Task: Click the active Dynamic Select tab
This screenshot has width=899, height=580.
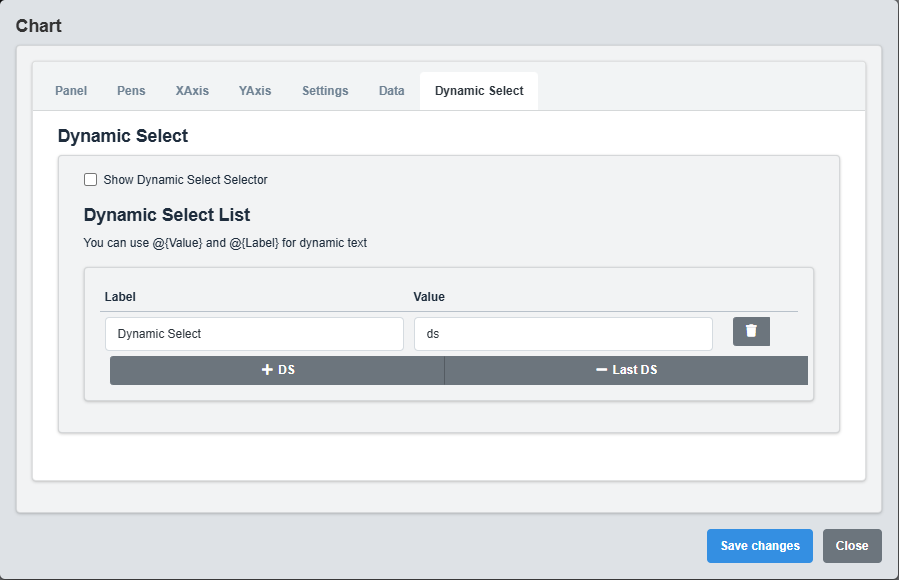Action: (x=478, y=90)
